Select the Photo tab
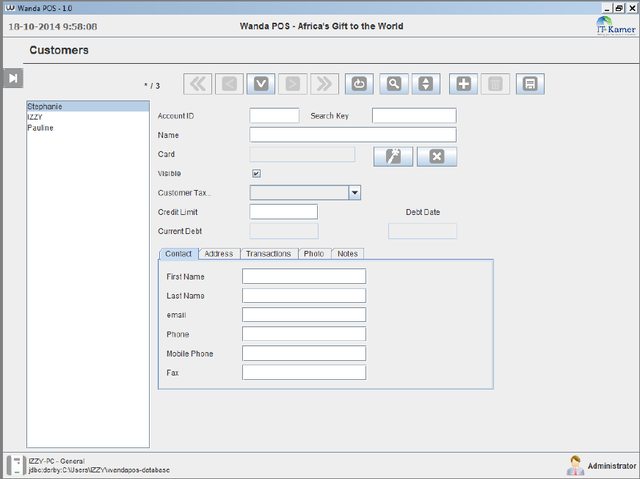 (313, 254)
